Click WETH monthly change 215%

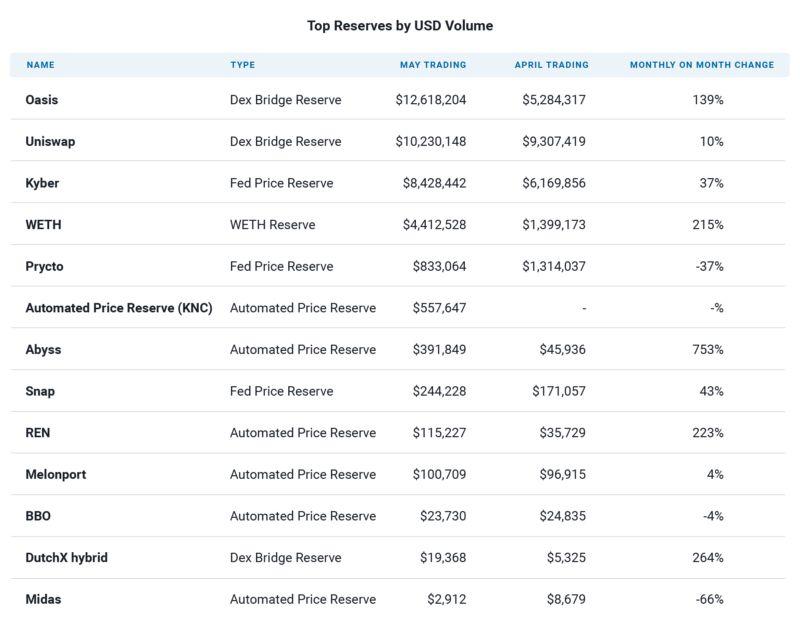click(708, 224)
